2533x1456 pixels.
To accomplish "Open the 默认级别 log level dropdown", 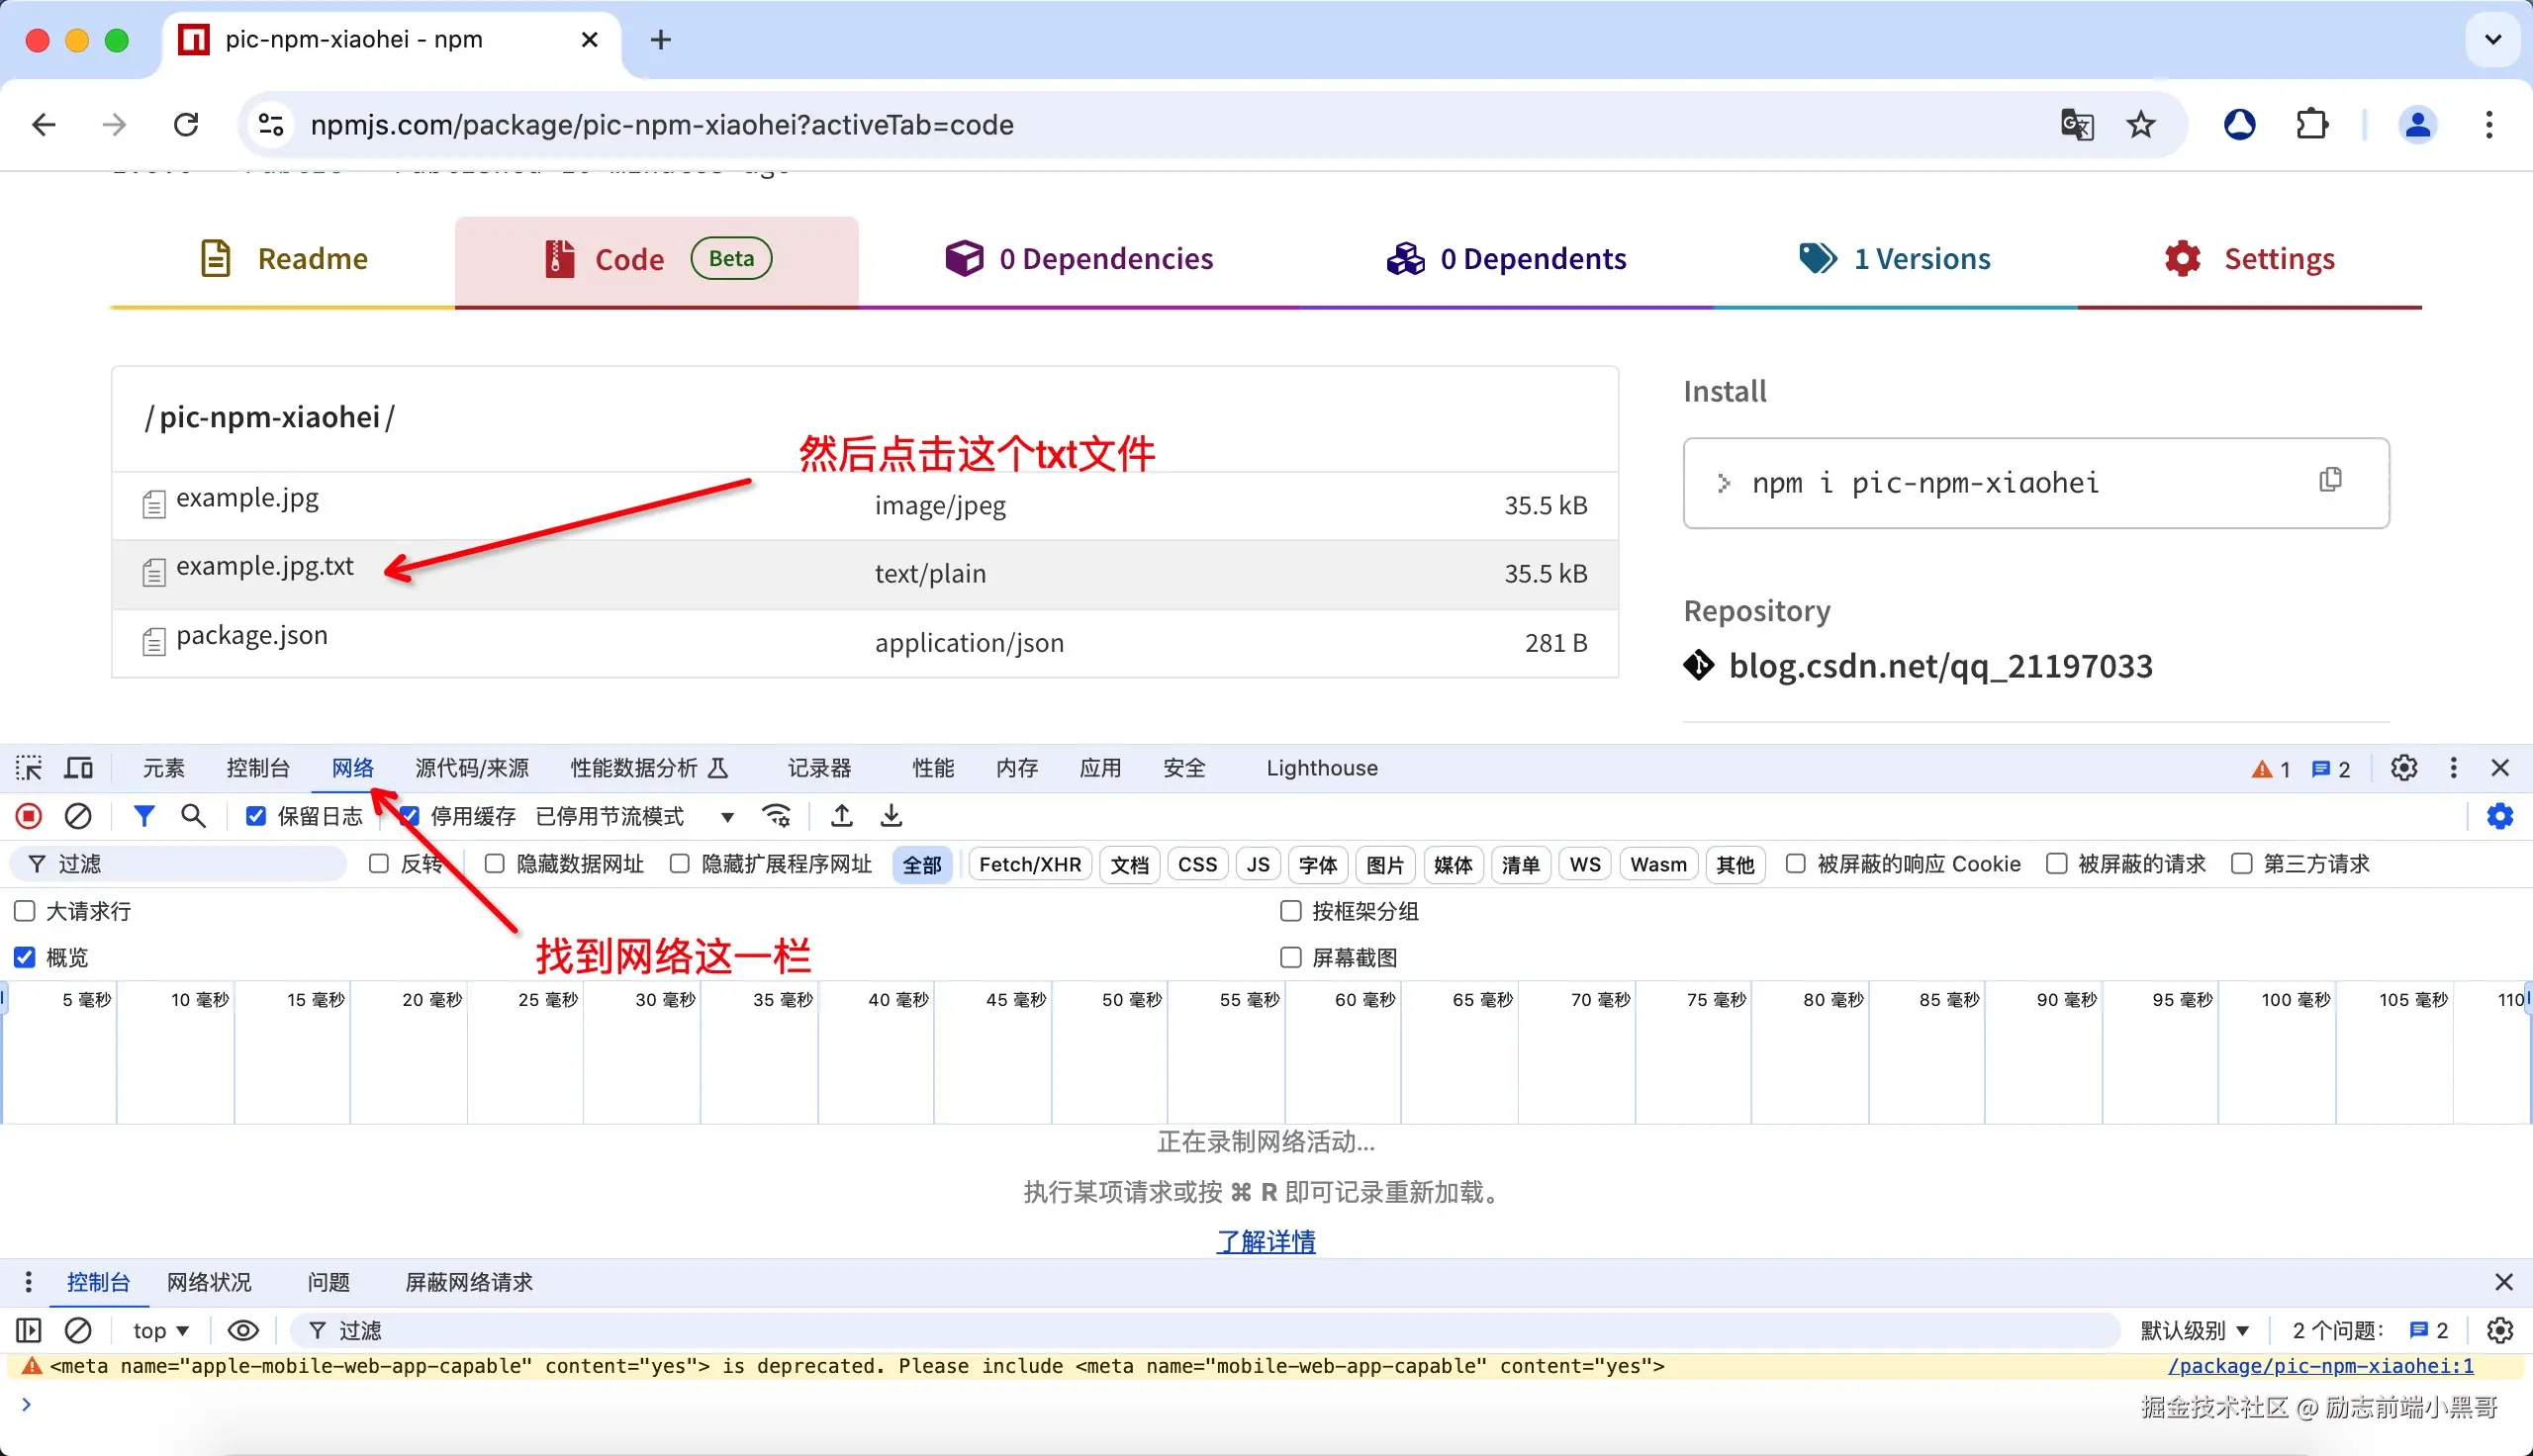I will pos(2196,1330).
